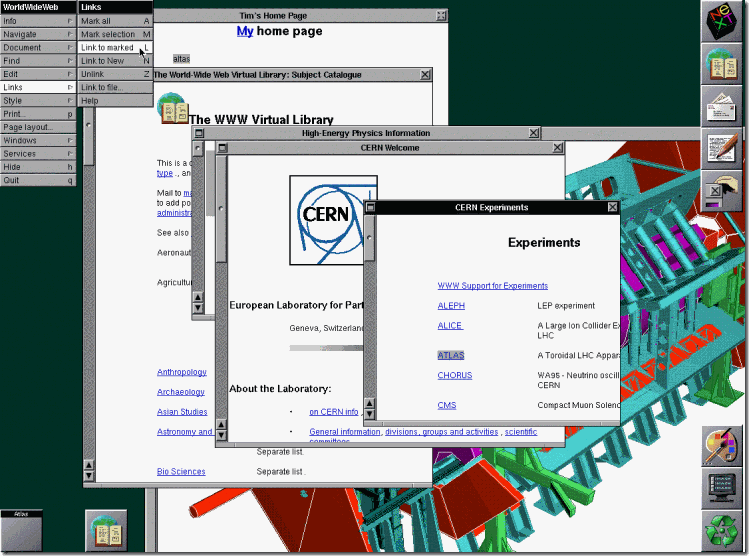Select Page layout... menu item
This screenshot has height=556, width=749.
point(38,127)
